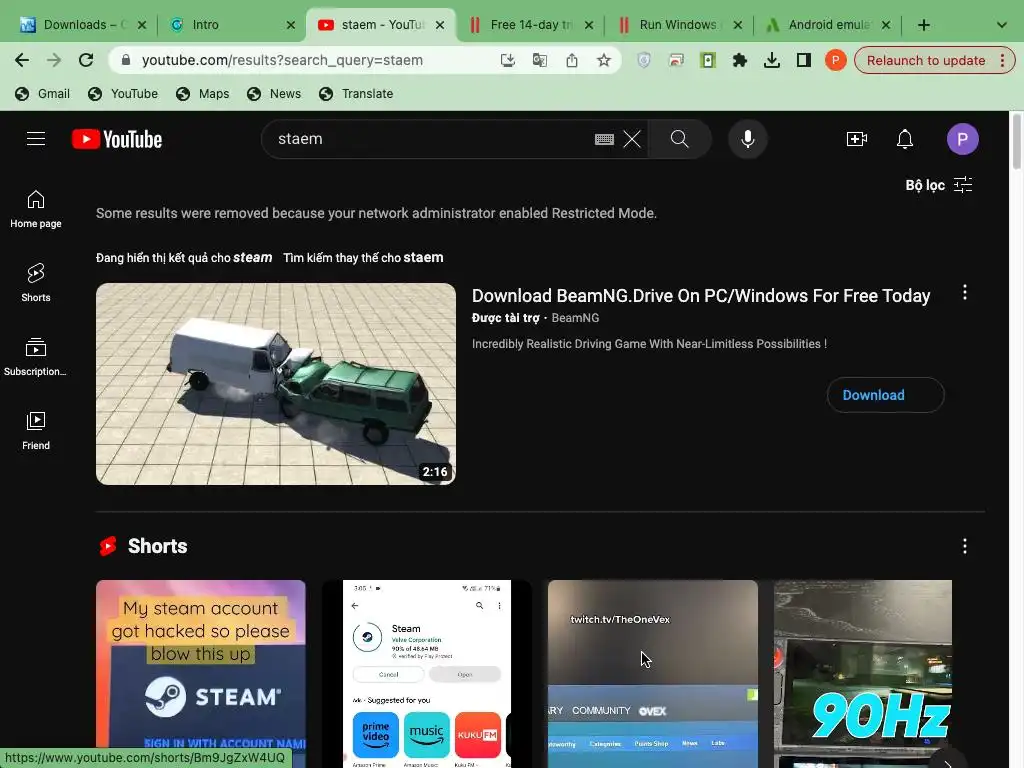This screenshot has width=1024, height=768.
Task: Click the Download button on the ad
Action: (886, 395)
